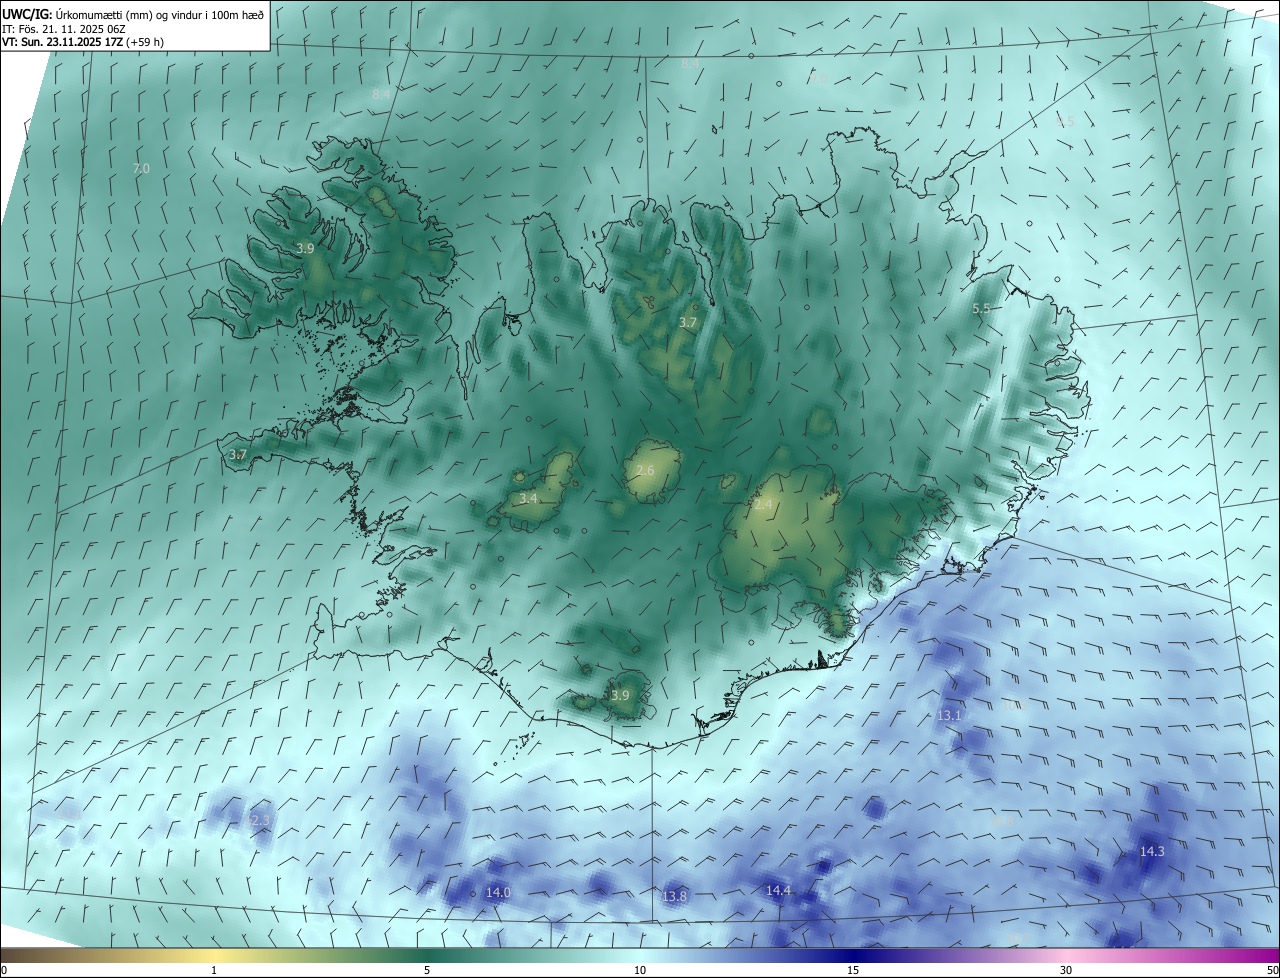This screenshot has width=1280, height=978.
Task: Click the 13.1 value off the southeast coast
Action: pyautogui.click(x=949, y=715)
